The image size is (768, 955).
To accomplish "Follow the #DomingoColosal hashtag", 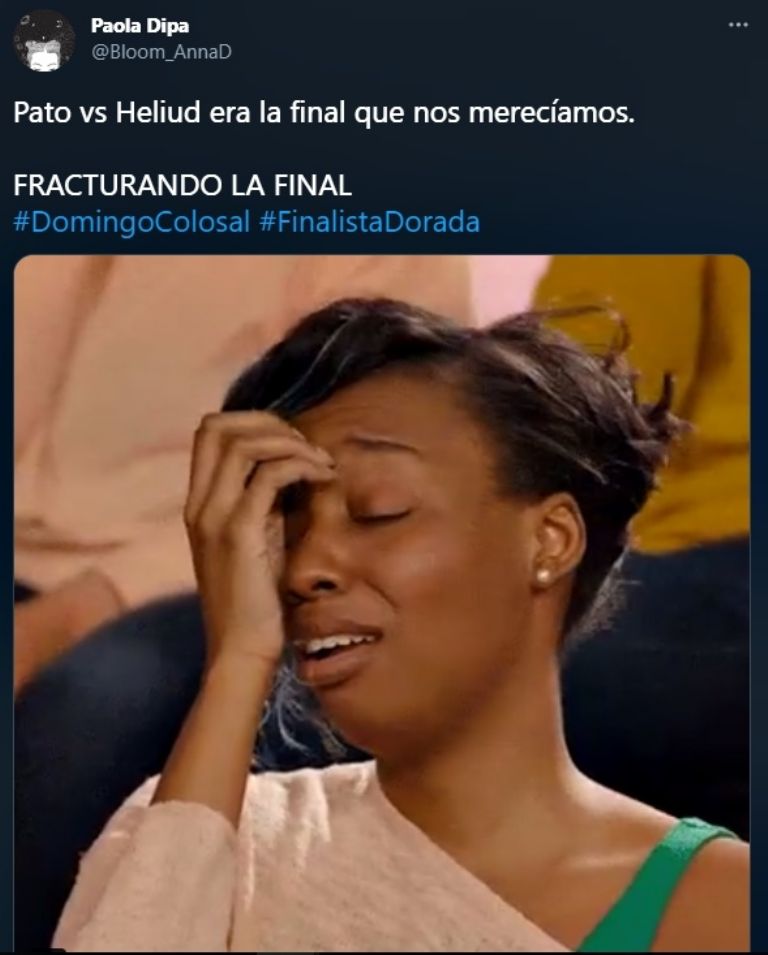I will pyautogui.click(x=132, y=222).
